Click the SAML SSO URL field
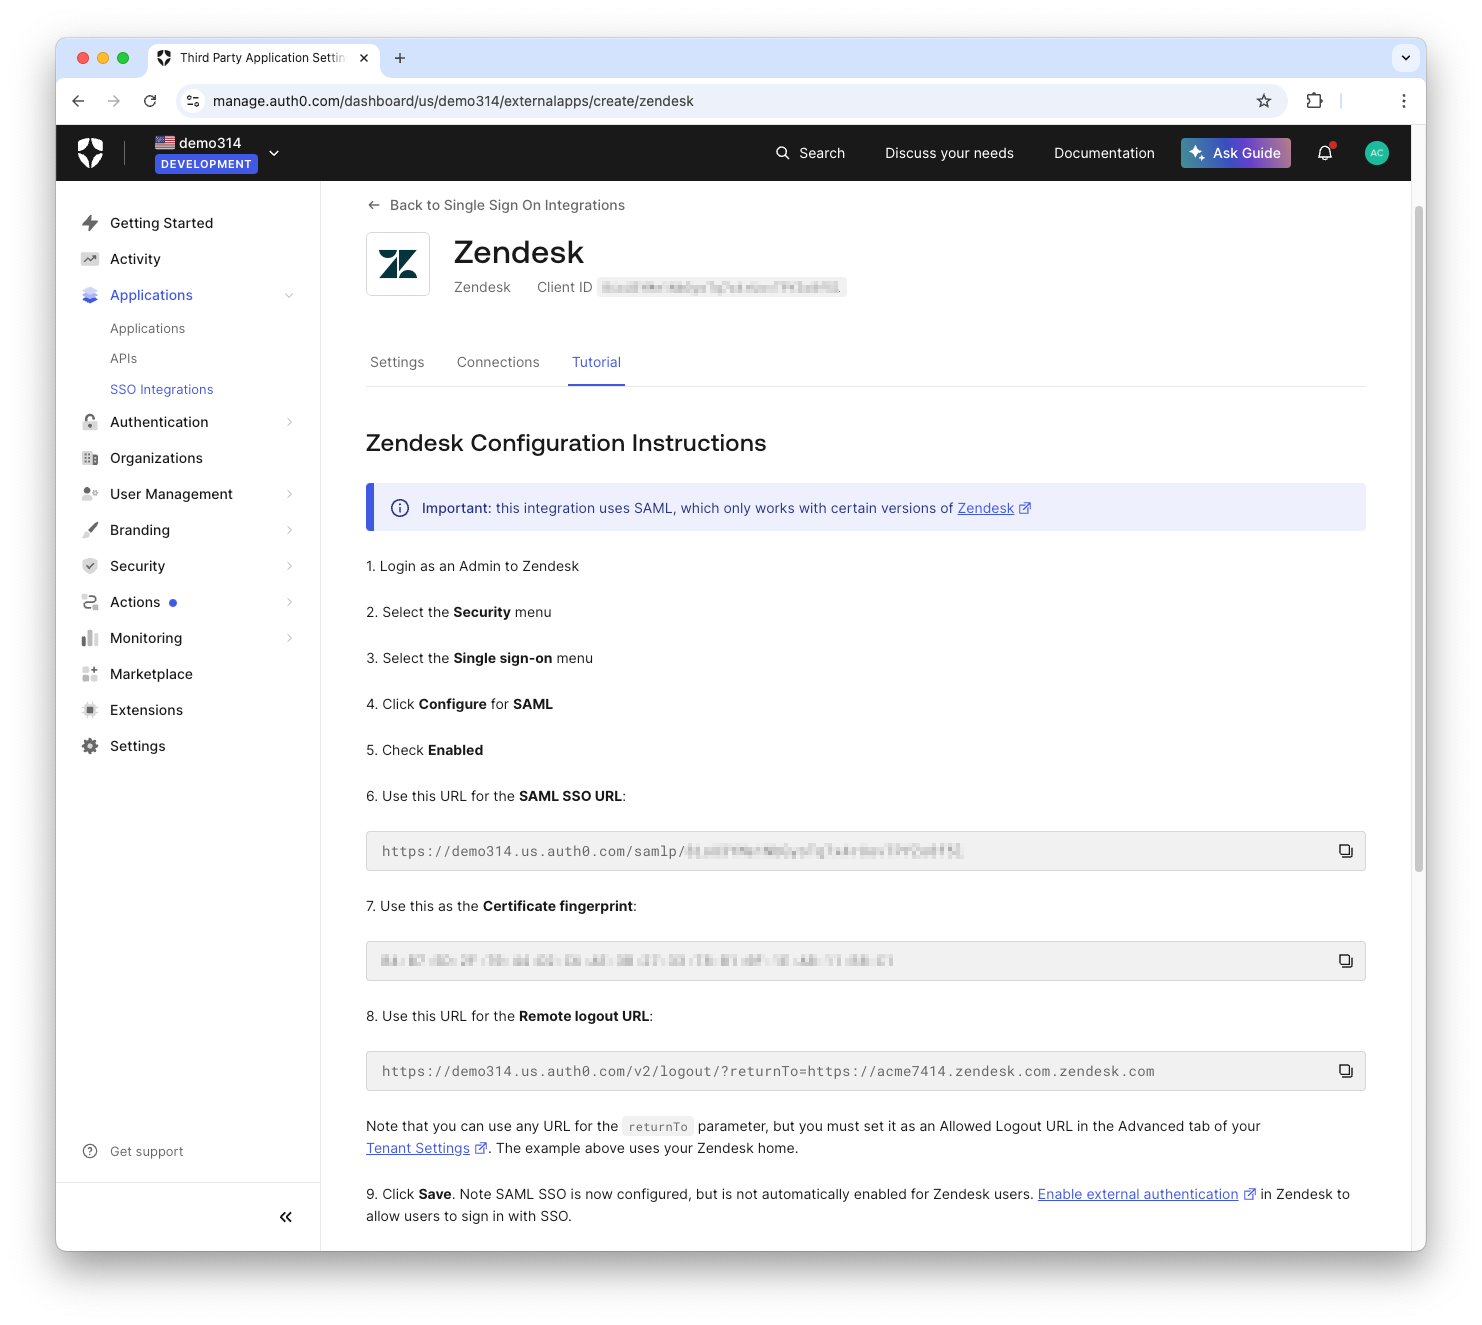Viewport: 1482px width, 1325px height. 865,851
